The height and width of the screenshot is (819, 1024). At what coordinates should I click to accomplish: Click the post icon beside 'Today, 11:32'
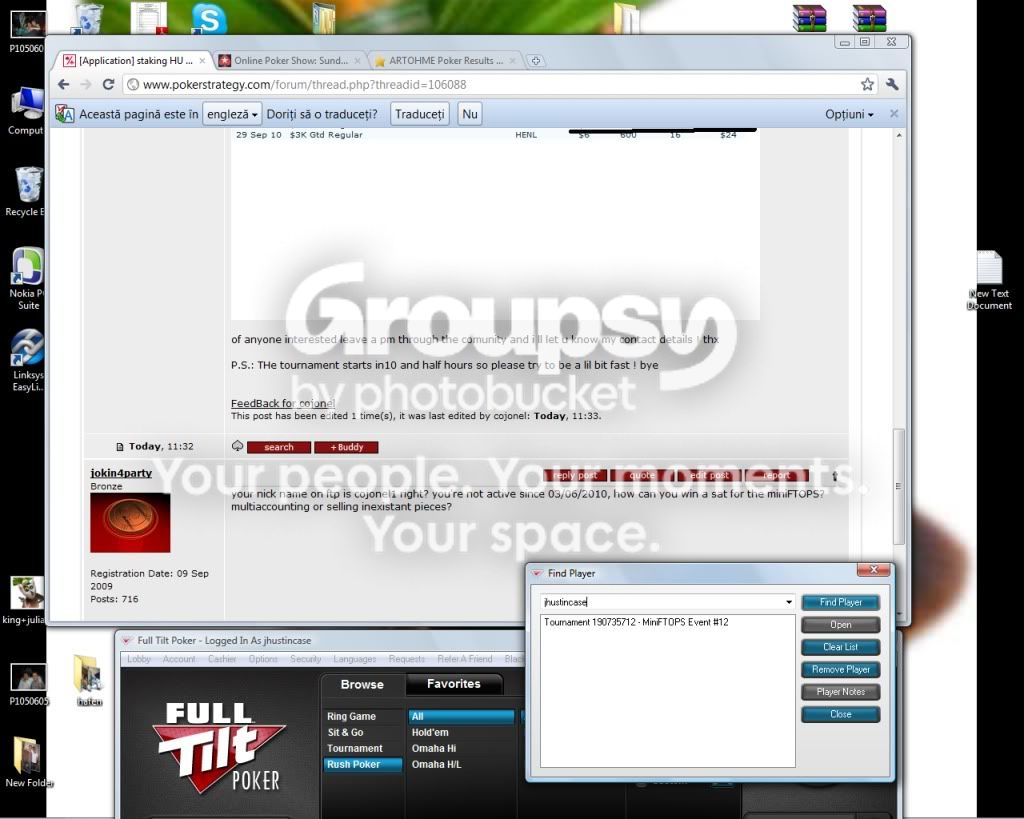pyautogui.click(x=120, y=447)
